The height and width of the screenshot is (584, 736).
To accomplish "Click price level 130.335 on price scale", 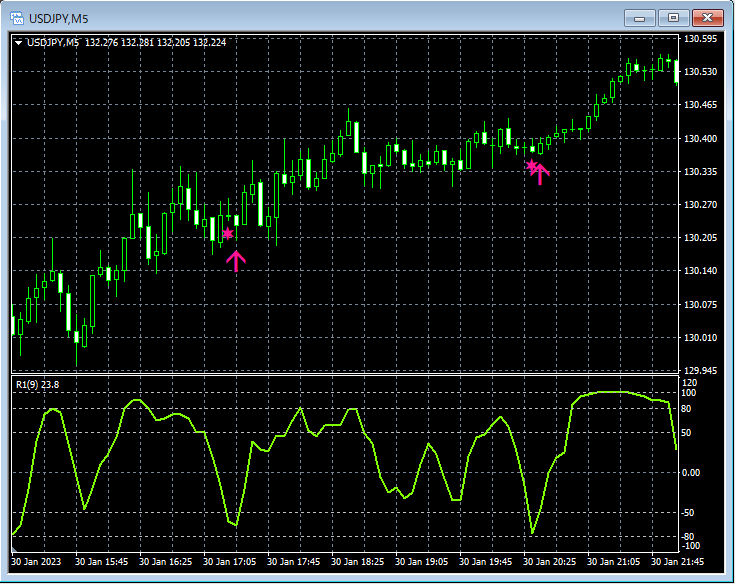I will [x=700, y=171].
